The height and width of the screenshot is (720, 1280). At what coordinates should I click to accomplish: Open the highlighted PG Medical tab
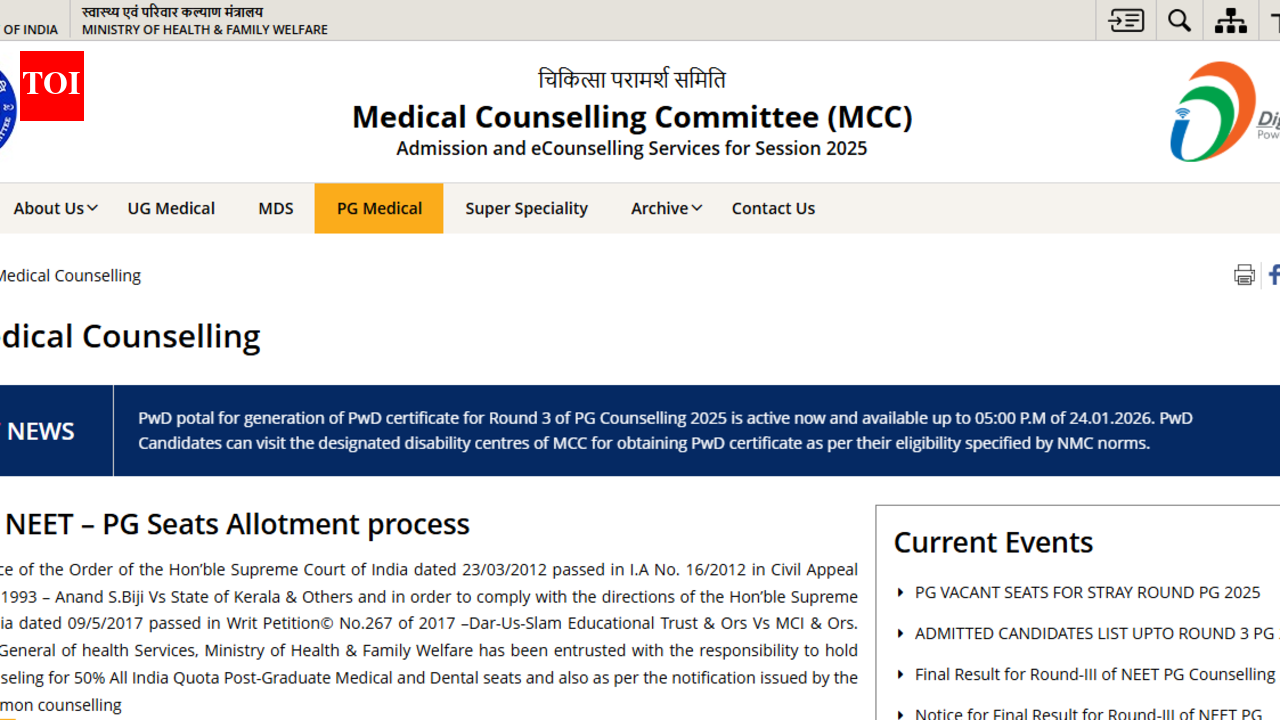379,208
